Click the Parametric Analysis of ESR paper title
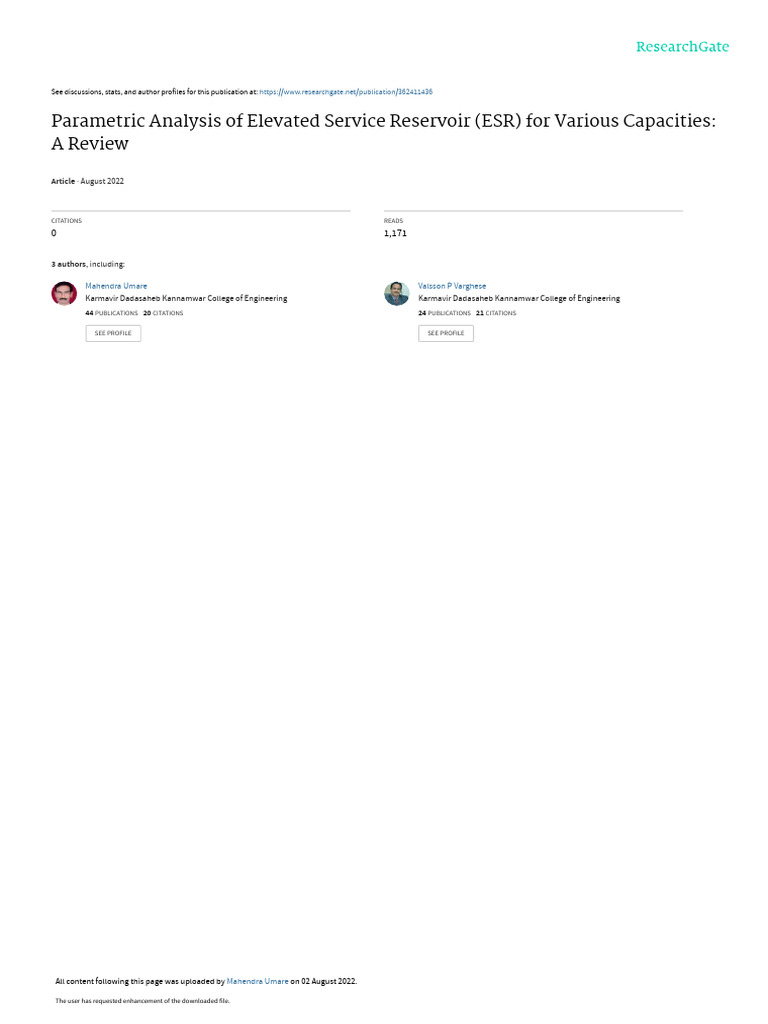This screenshot has width=768, height=1024. tap(383, 132)
